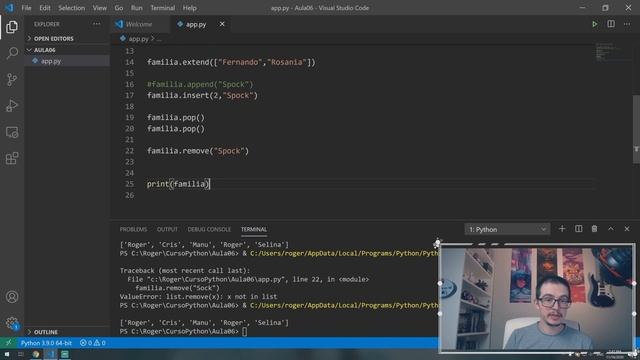Open the Extensions view
The image size is (640, 360).
(12, 158)
